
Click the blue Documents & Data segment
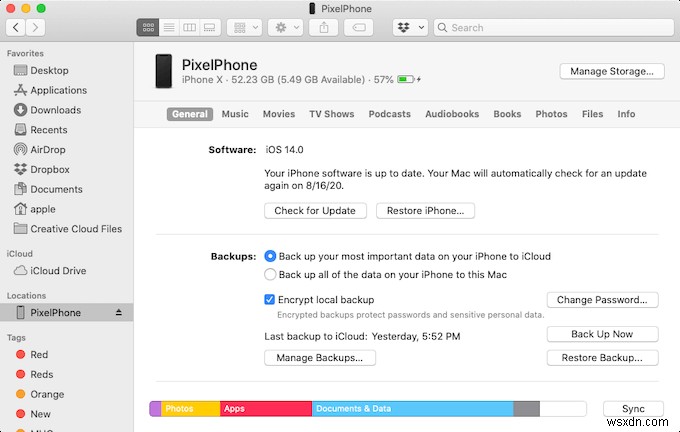[412, 409]
